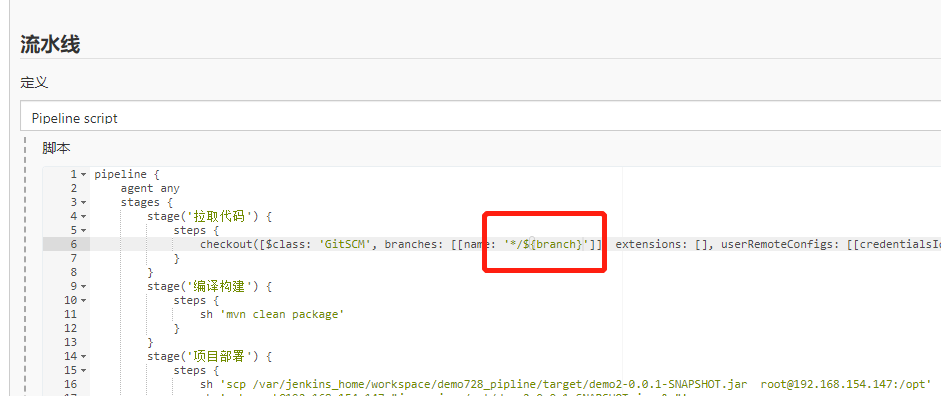This screenshot has height=396, width=941.
Task: Collapse the steps fold arrow at line 10
Action: pos(83,300)
